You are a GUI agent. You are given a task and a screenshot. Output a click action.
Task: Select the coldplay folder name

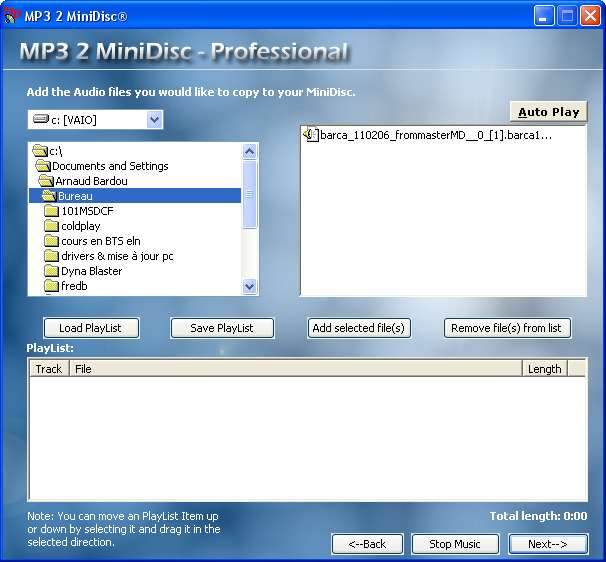click(81, 226)
